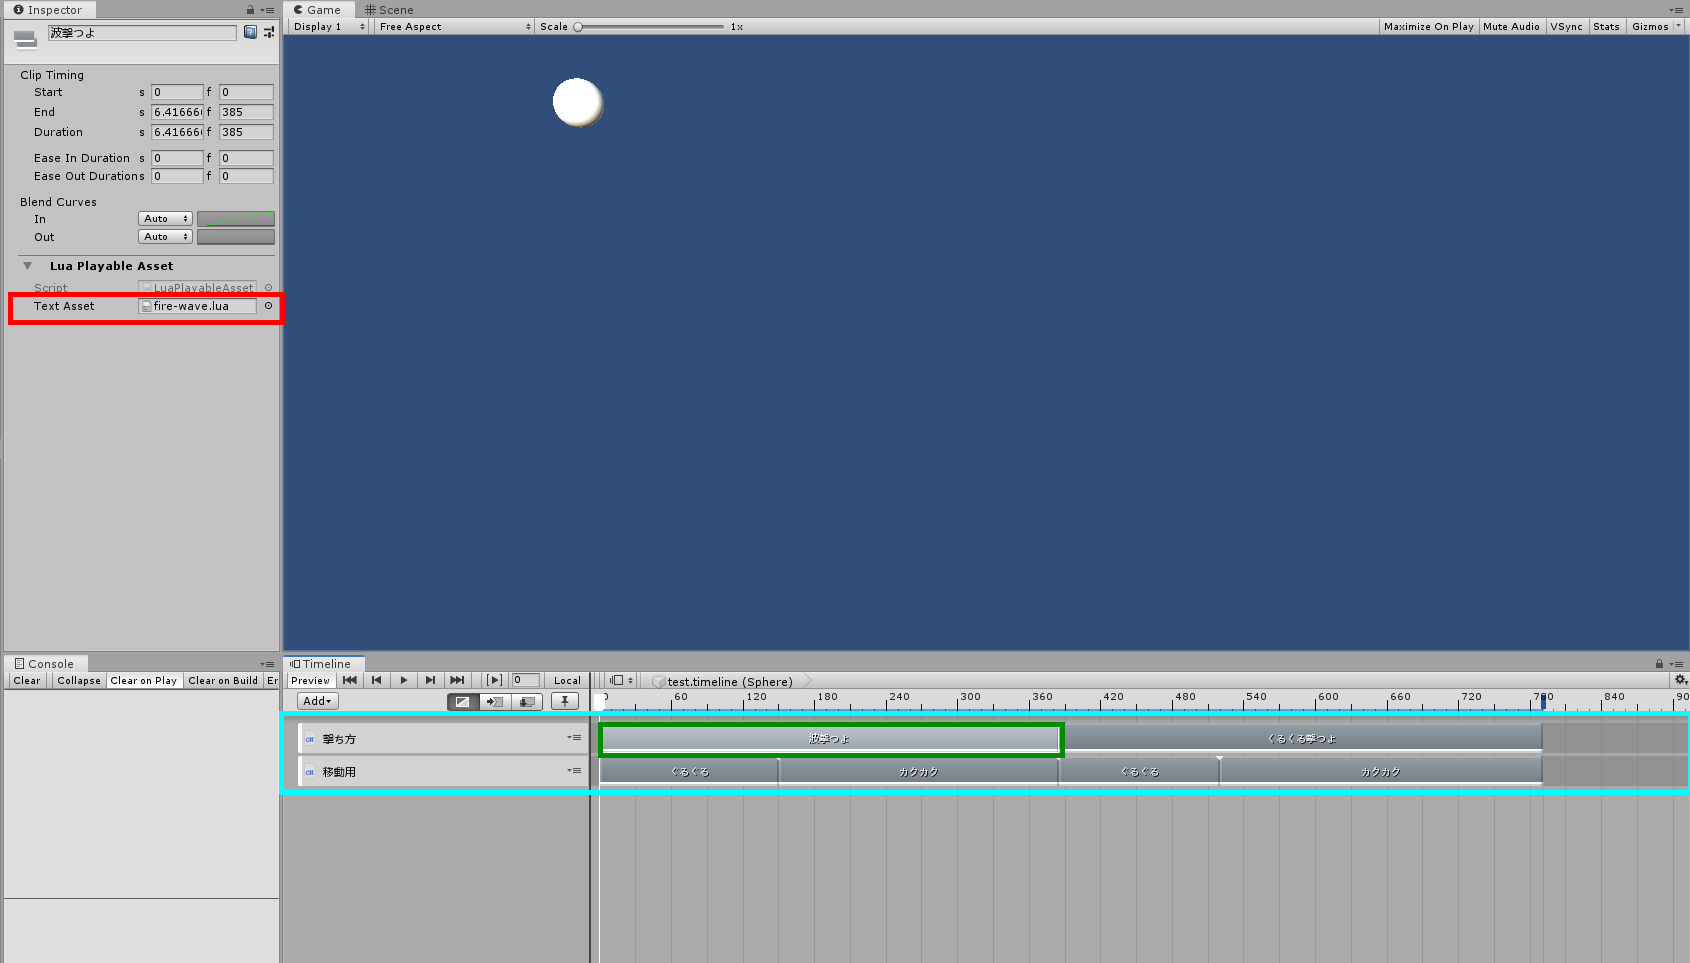Screen dimensions: 1690x963
Task: Clear the Console log
Action: 27,681
